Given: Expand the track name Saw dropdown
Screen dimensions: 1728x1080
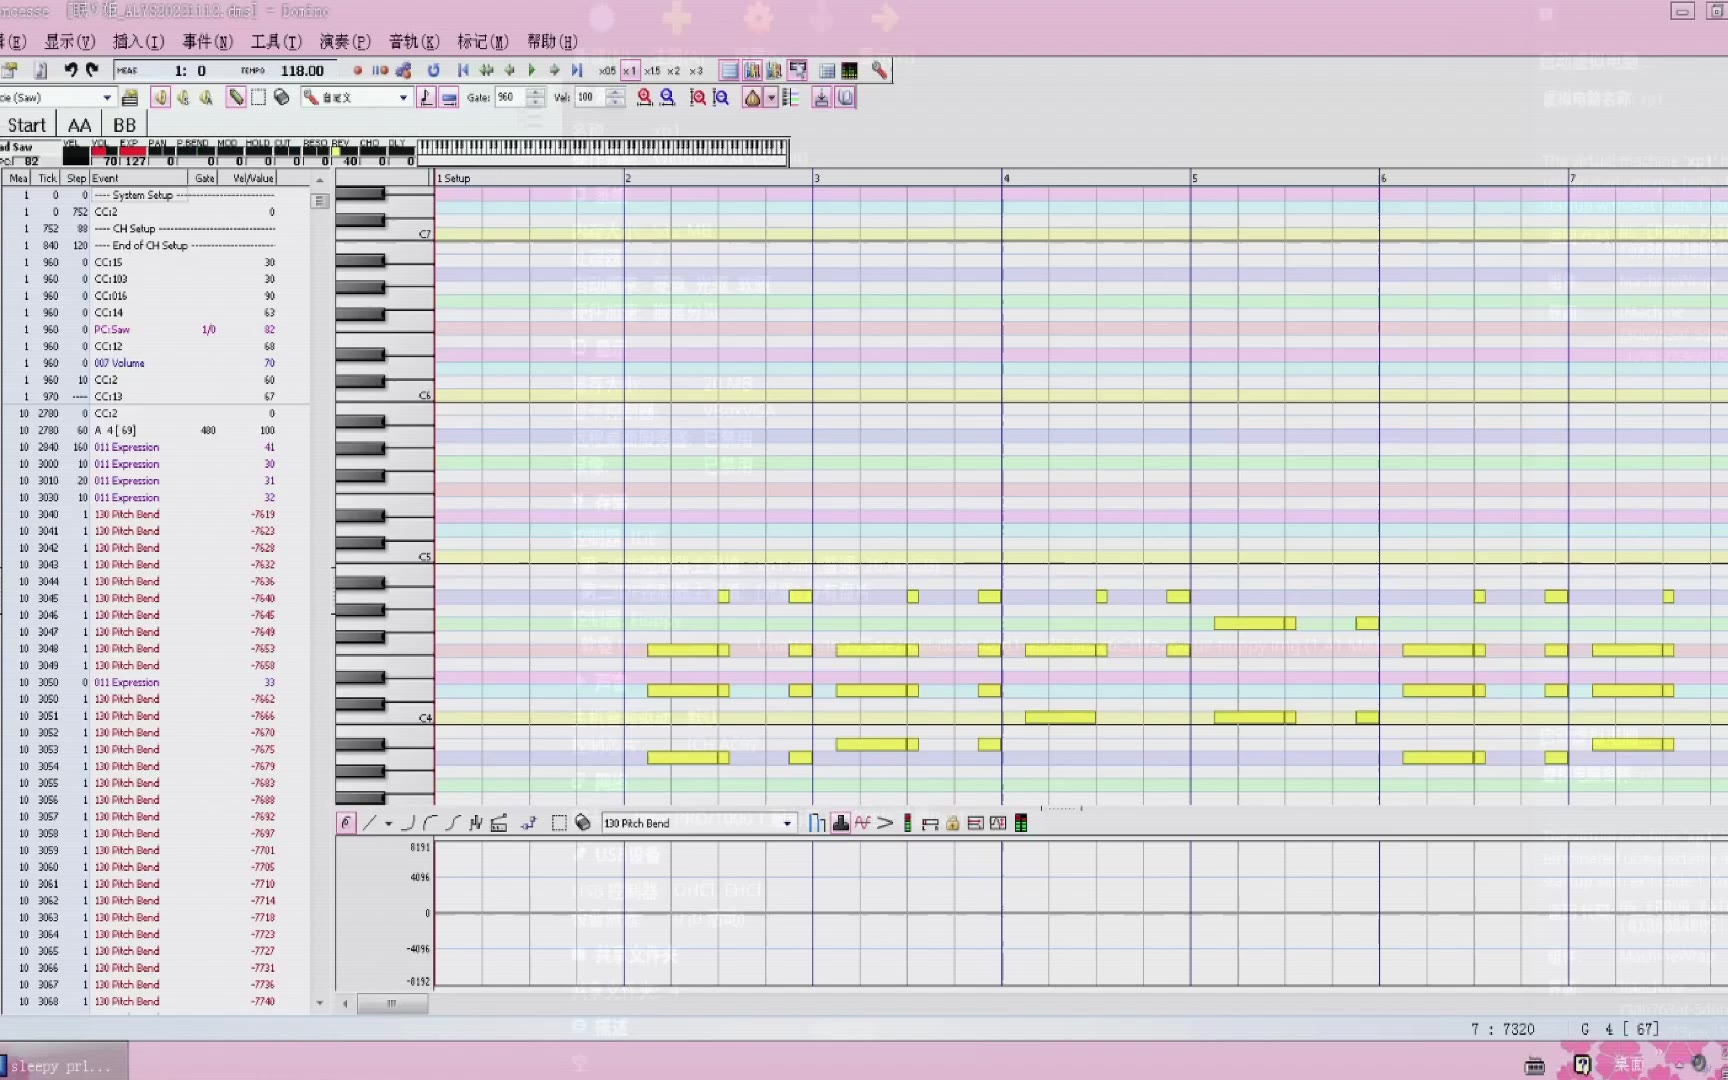Looking at the screenshot, I should 107,98.
